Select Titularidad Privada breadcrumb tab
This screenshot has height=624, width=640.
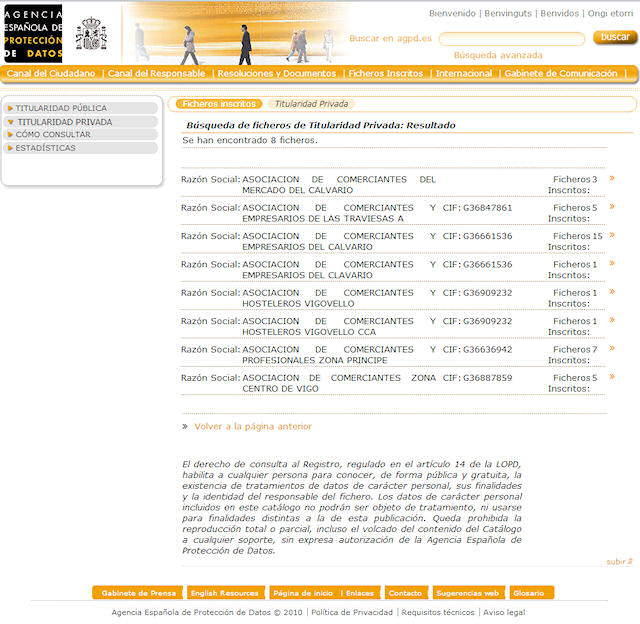pyautogui.click(x=311, y=104)
